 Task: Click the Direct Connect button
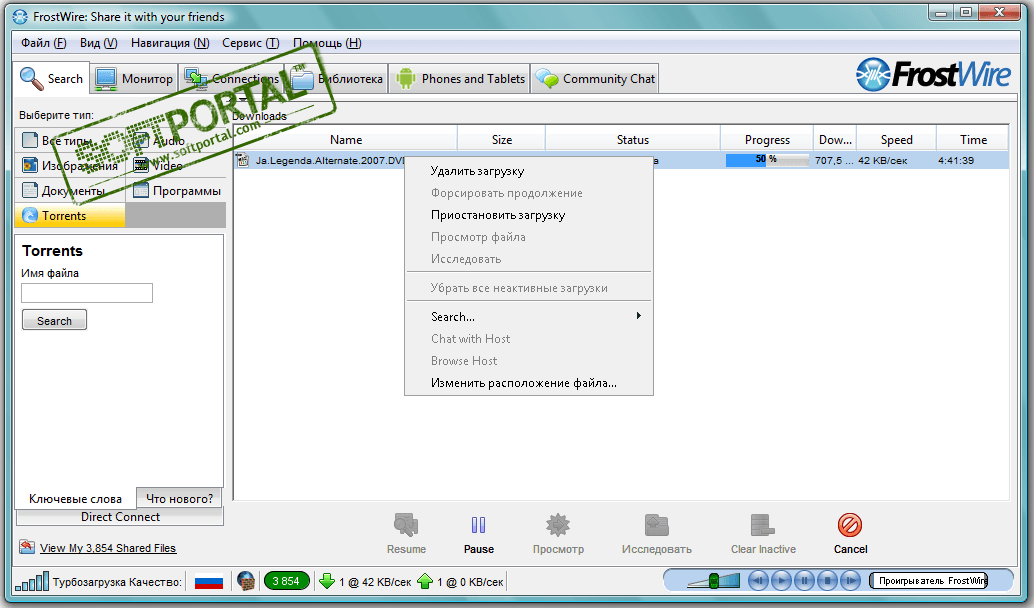[x=120, y=517]
